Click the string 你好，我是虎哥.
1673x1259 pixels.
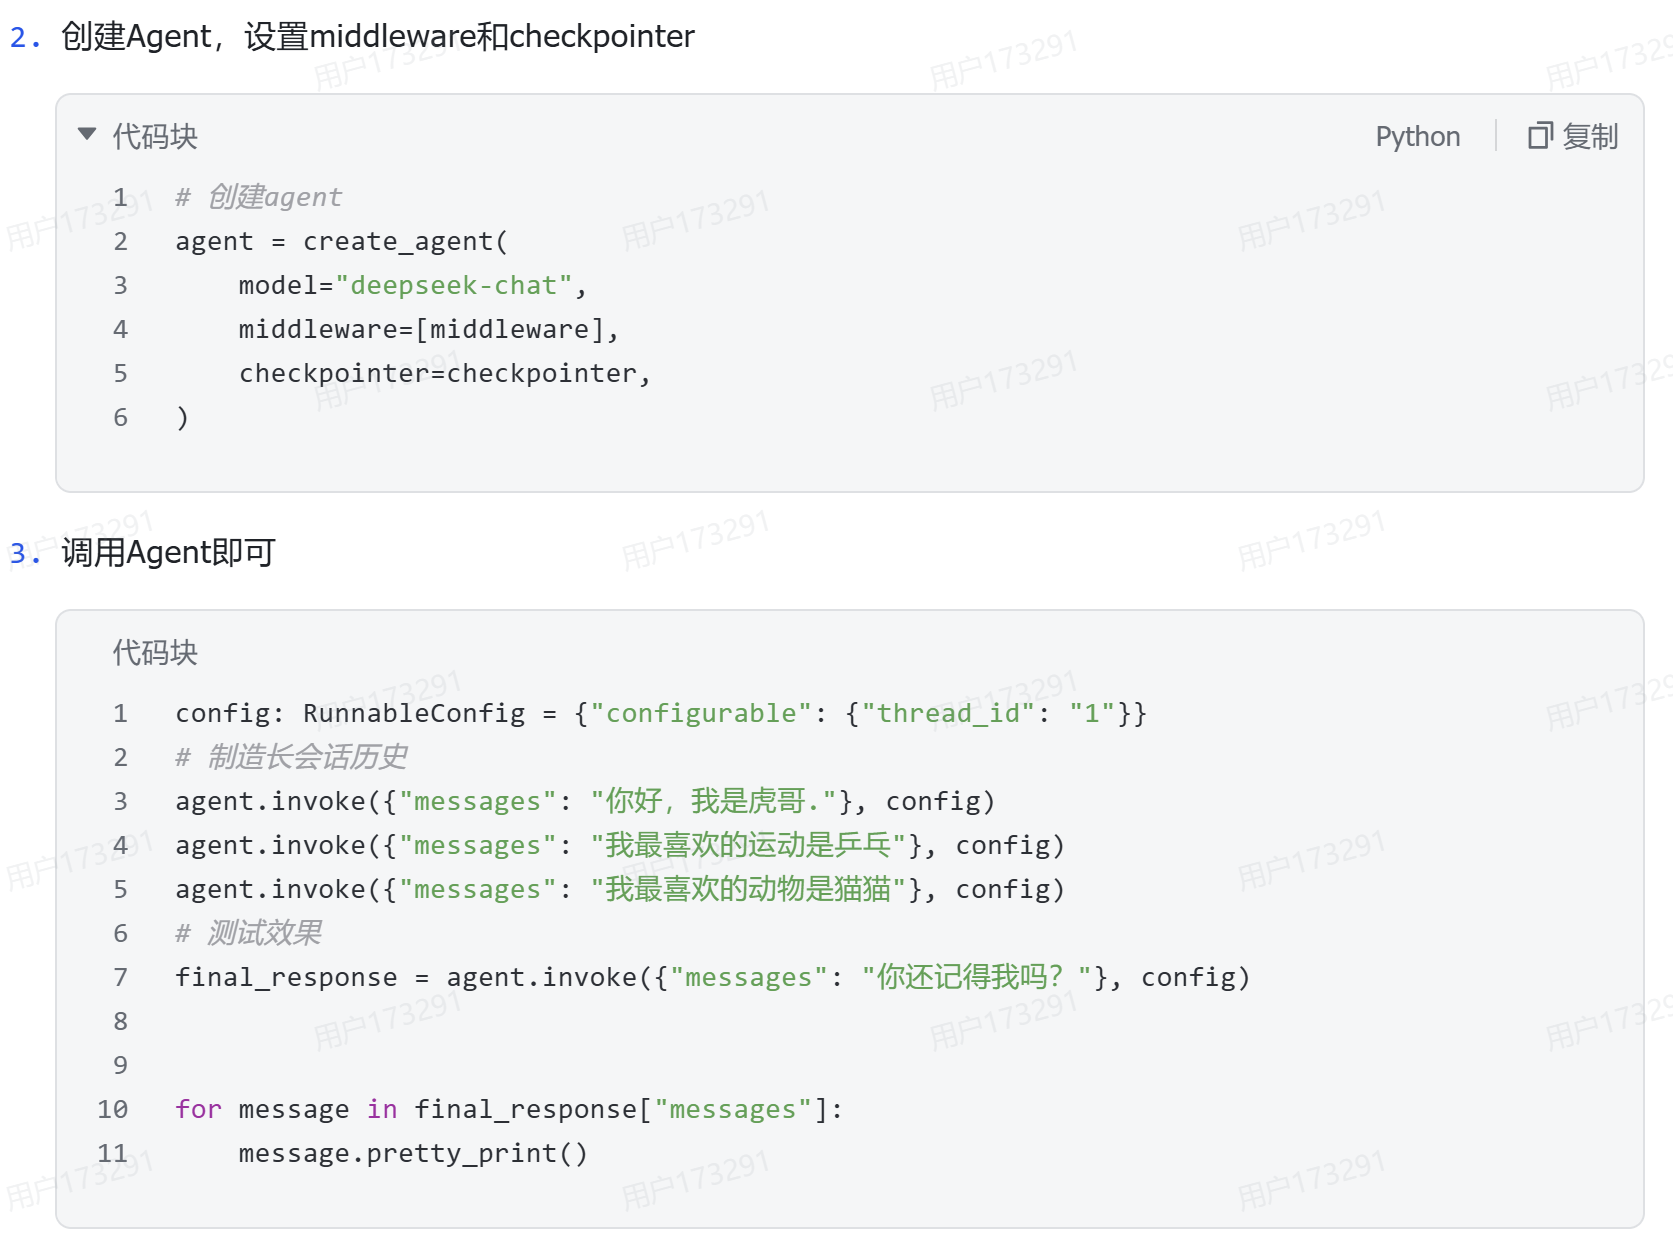[714, 801]
